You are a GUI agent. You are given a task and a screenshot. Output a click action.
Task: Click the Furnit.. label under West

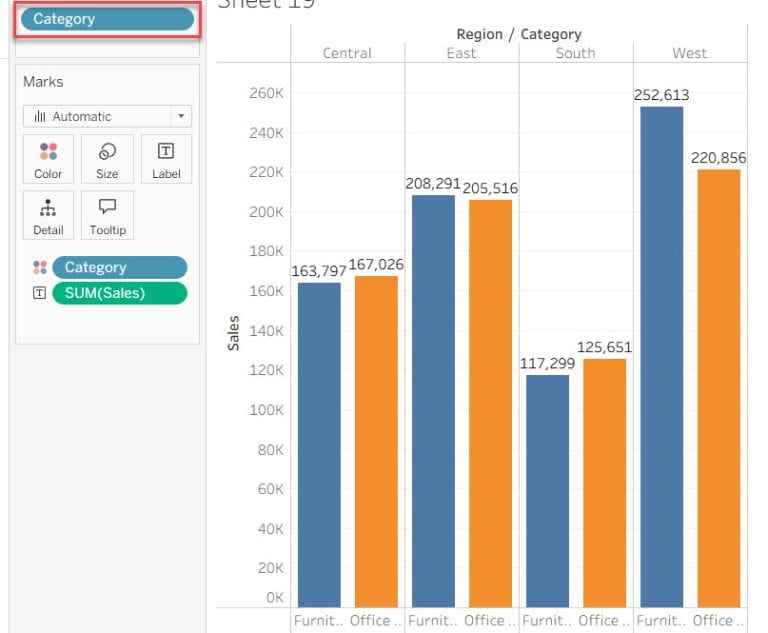coord(662,621)
